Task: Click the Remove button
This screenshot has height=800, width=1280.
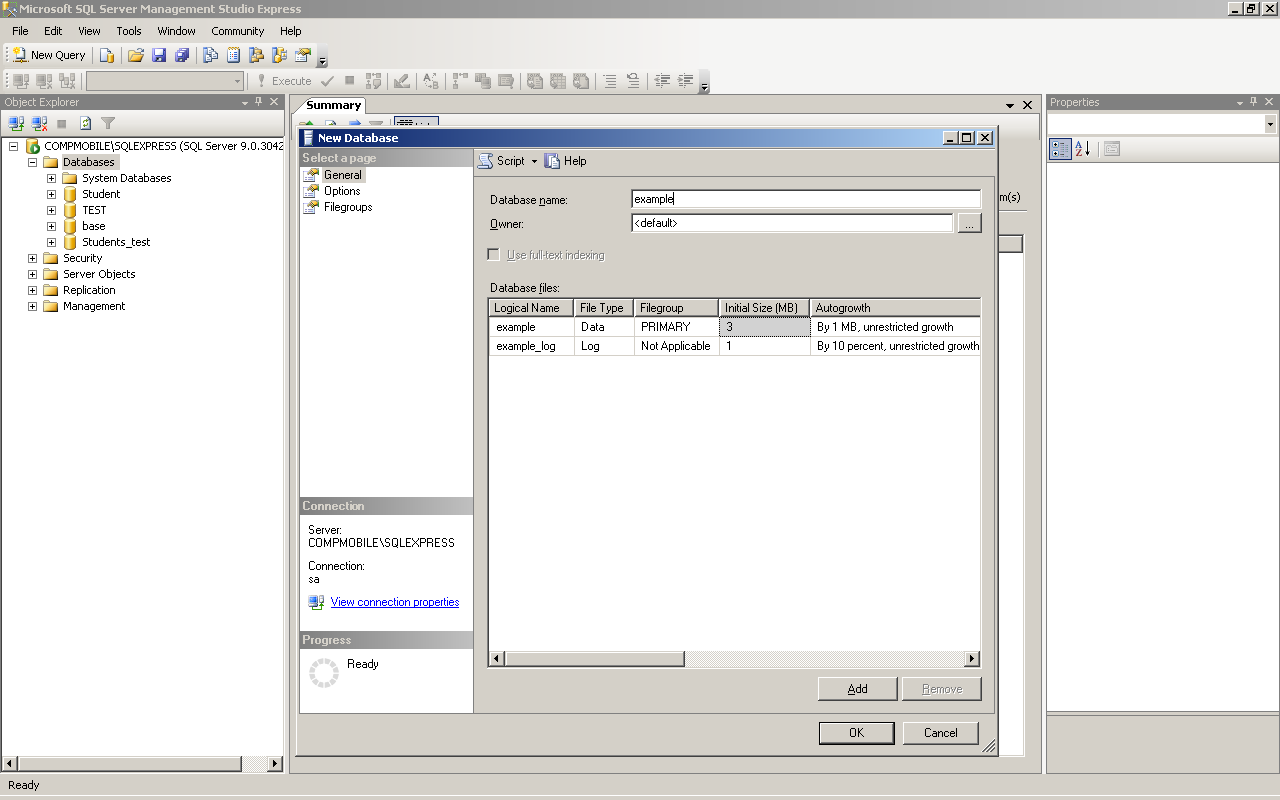Action: [941, 689]
